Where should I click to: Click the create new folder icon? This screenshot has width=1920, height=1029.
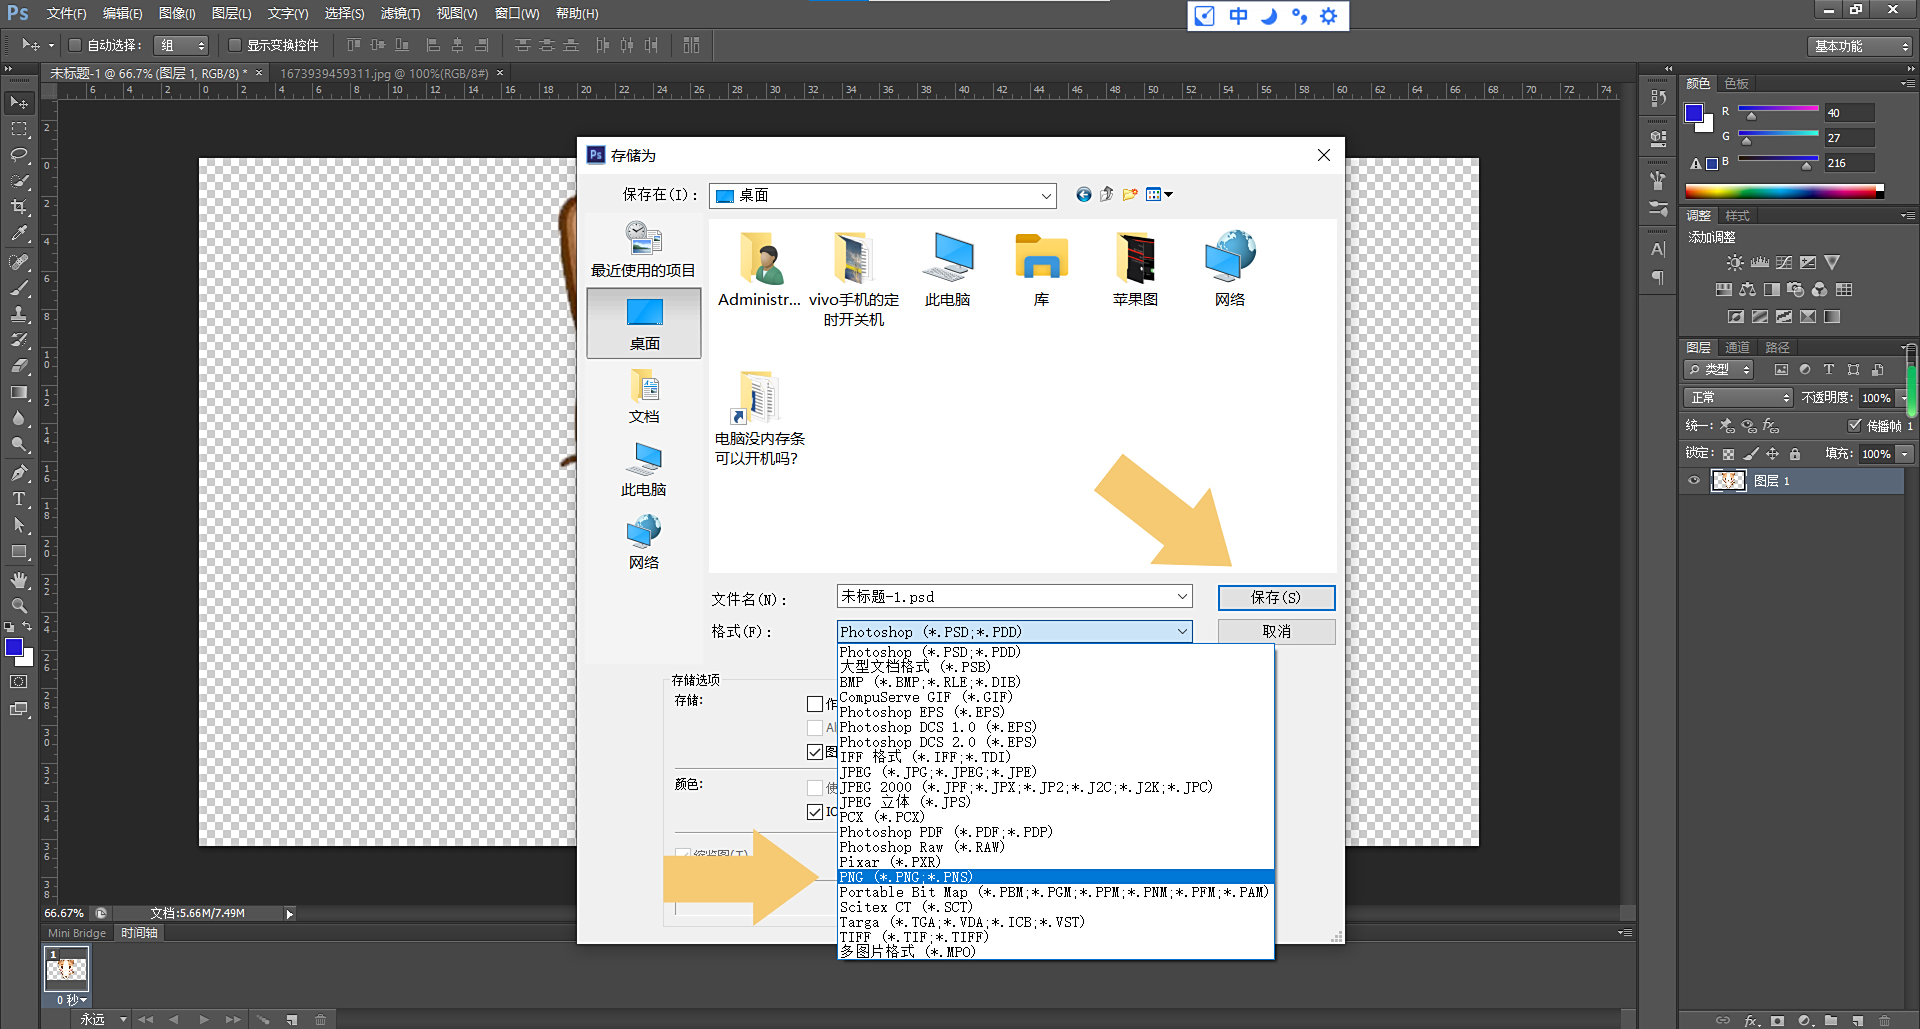[1130, 195]
